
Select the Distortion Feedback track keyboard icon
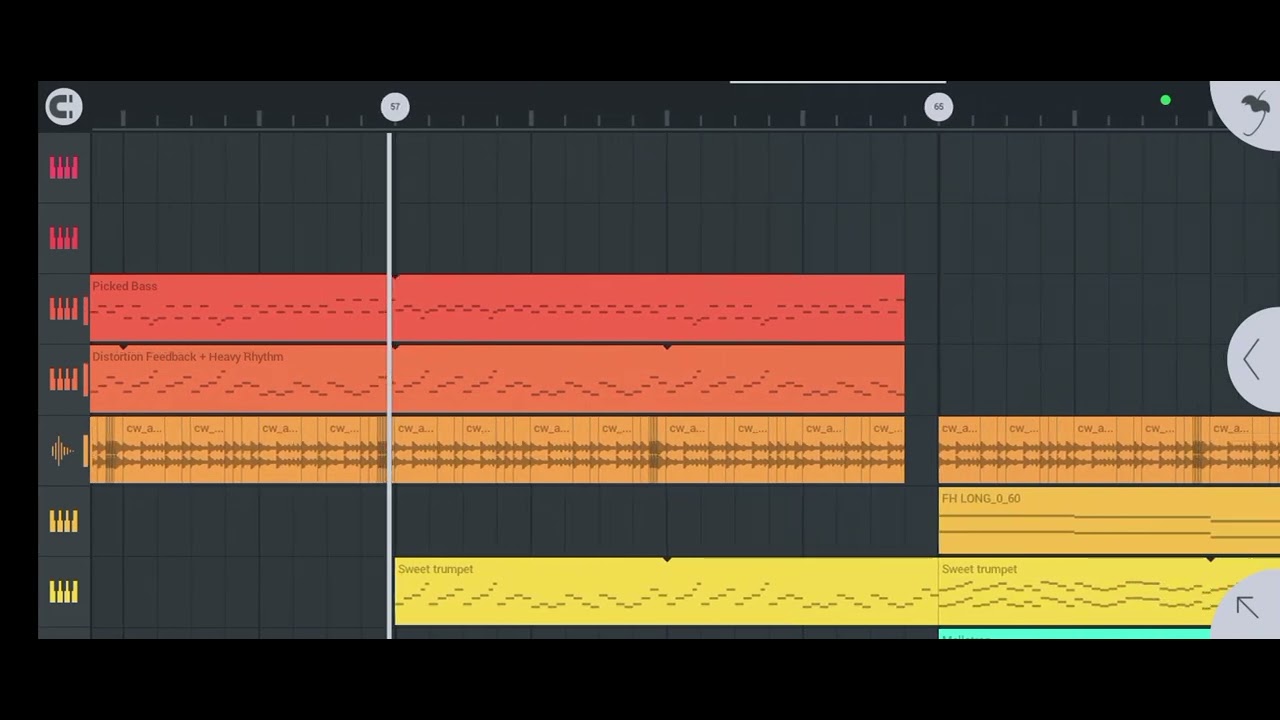tap(64, 379)
